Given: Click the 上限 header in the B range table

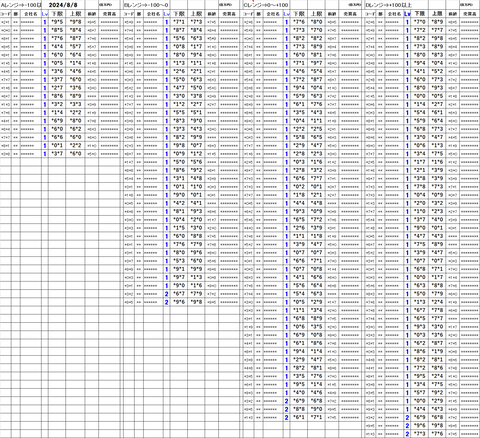Looking at the screenshot, I should point(196,14).
